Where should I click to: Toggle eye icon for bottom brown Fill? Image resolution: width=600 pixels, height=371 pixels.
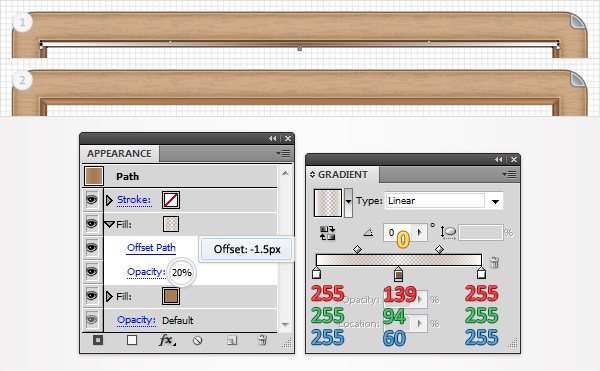[91, 296]
